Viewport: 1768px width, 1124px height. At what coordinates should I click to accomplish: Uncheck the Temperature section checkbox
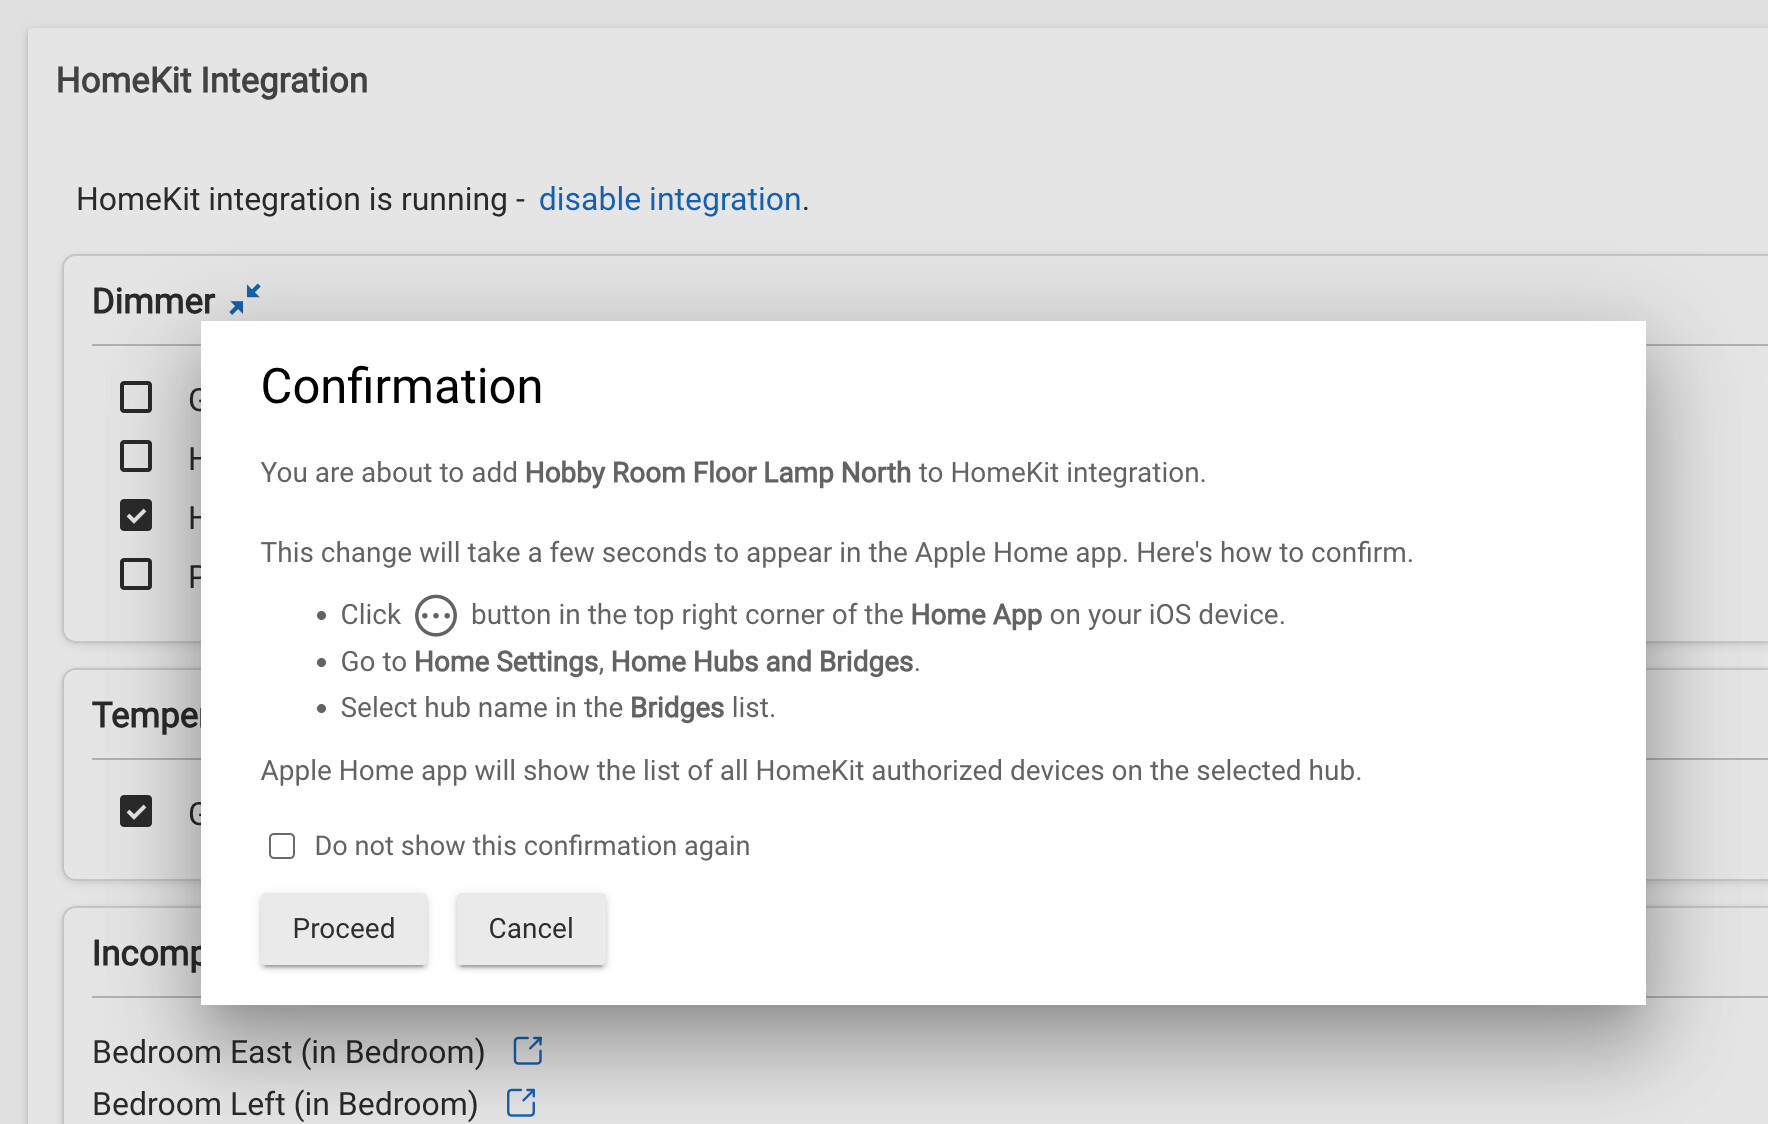coord(136,811)
